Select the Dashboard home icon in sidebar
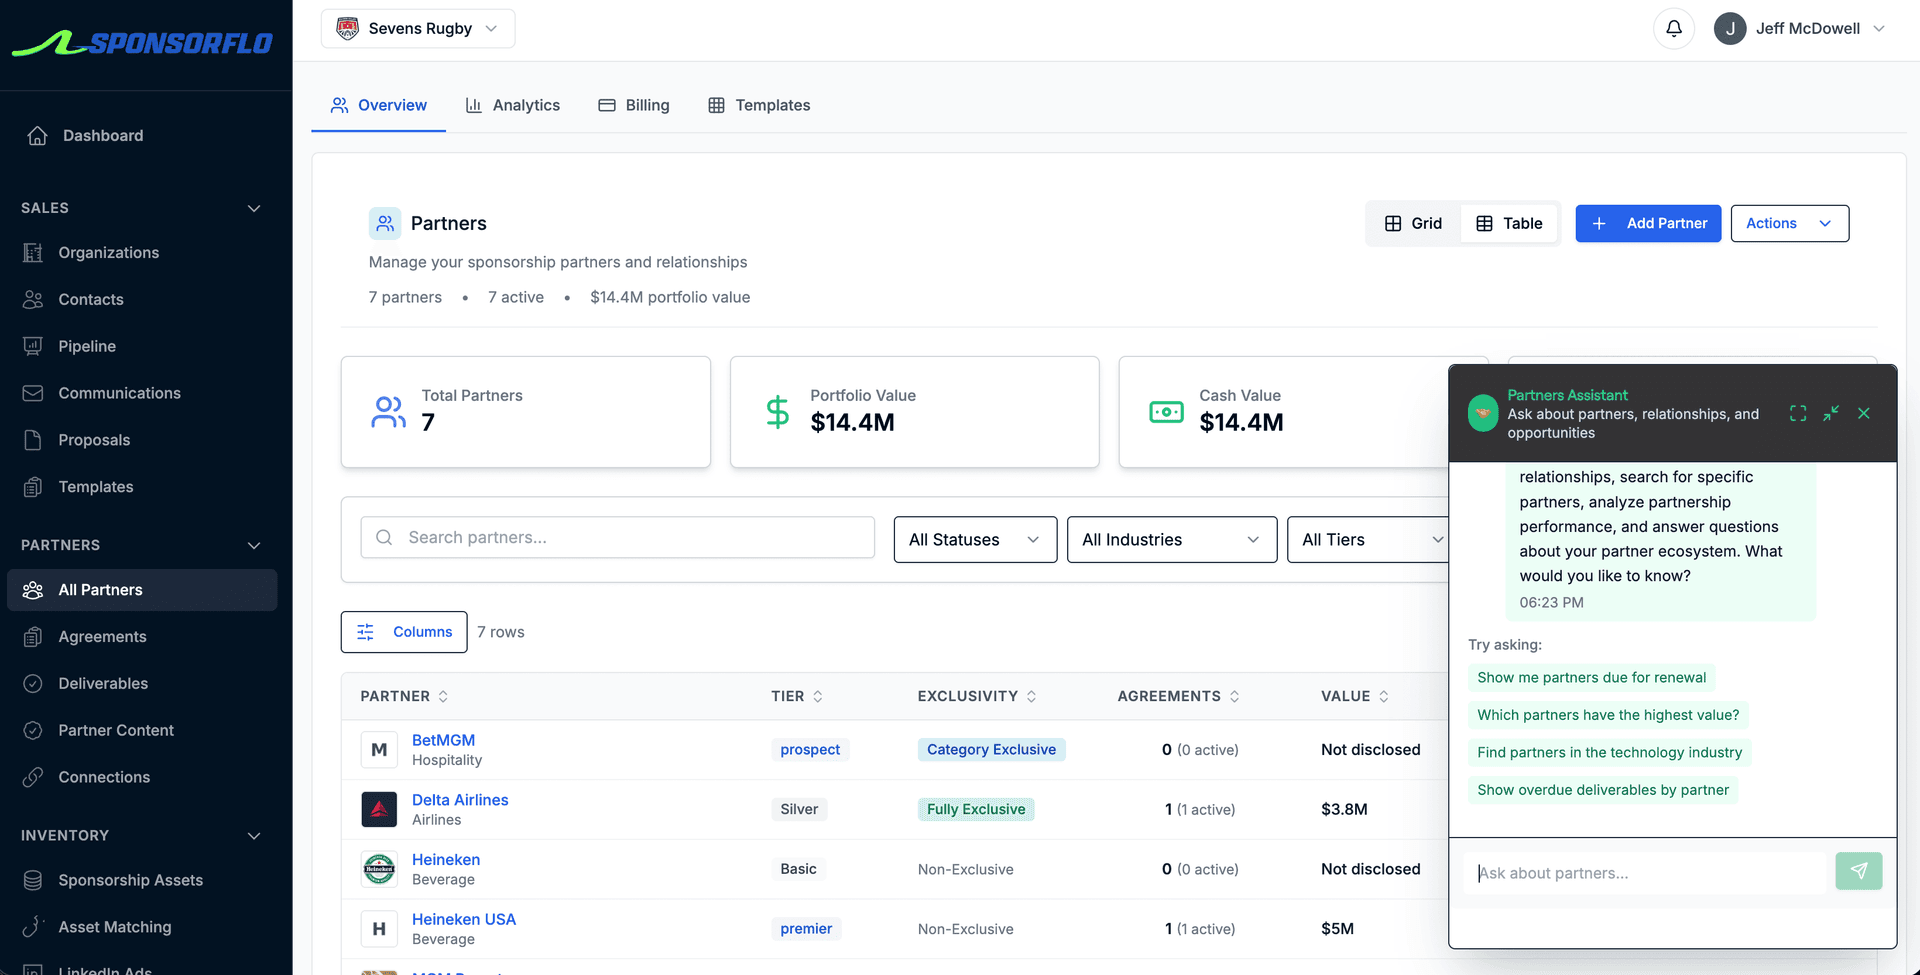Viewport: 1920px width, 975px height. click(x=37, y=135)
